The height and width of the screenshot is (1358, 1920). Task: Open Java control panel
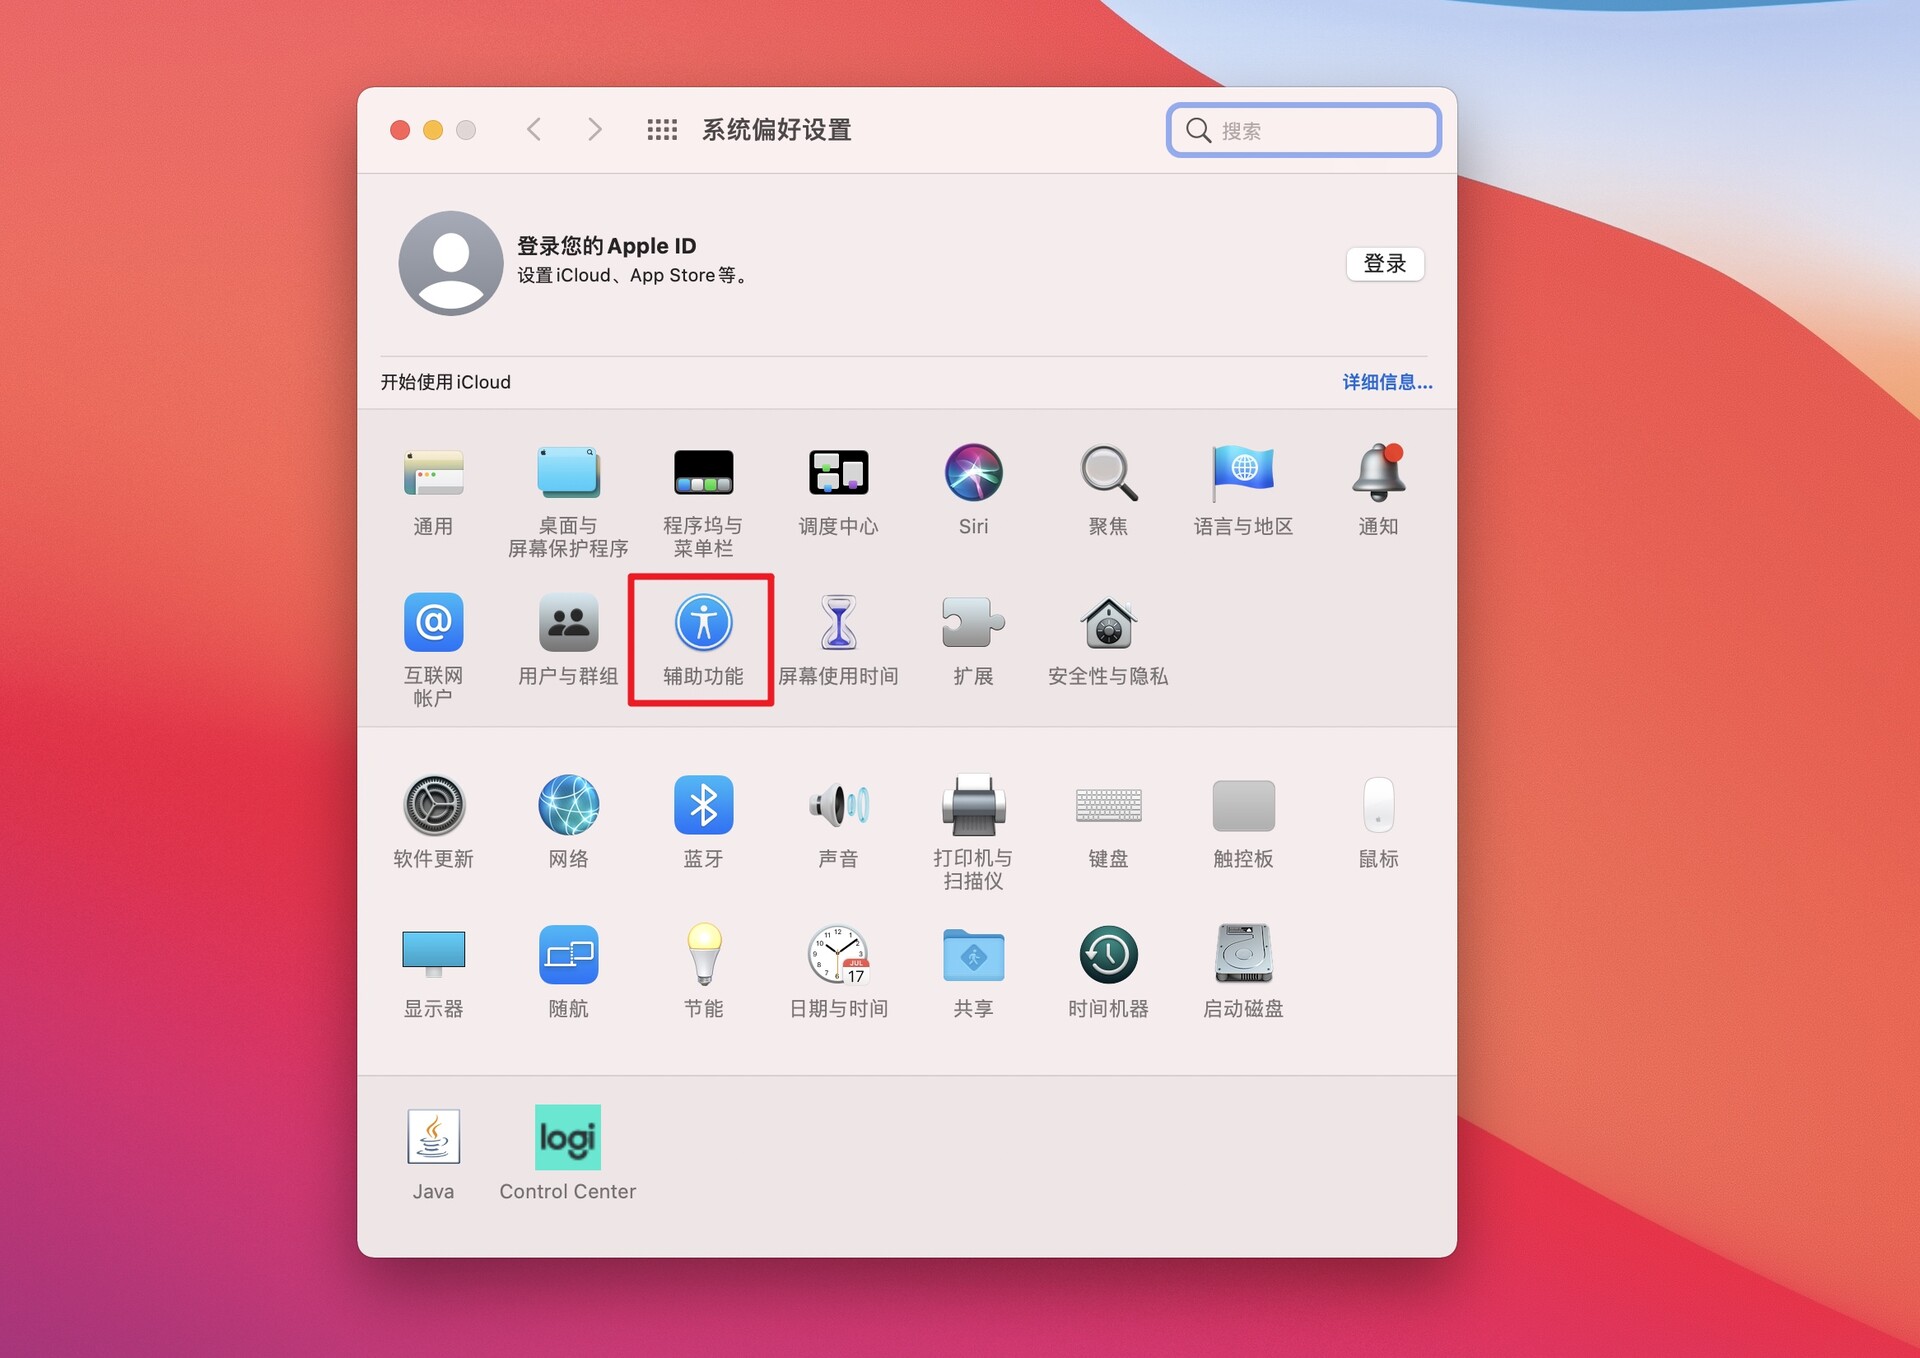point(432,1138)
